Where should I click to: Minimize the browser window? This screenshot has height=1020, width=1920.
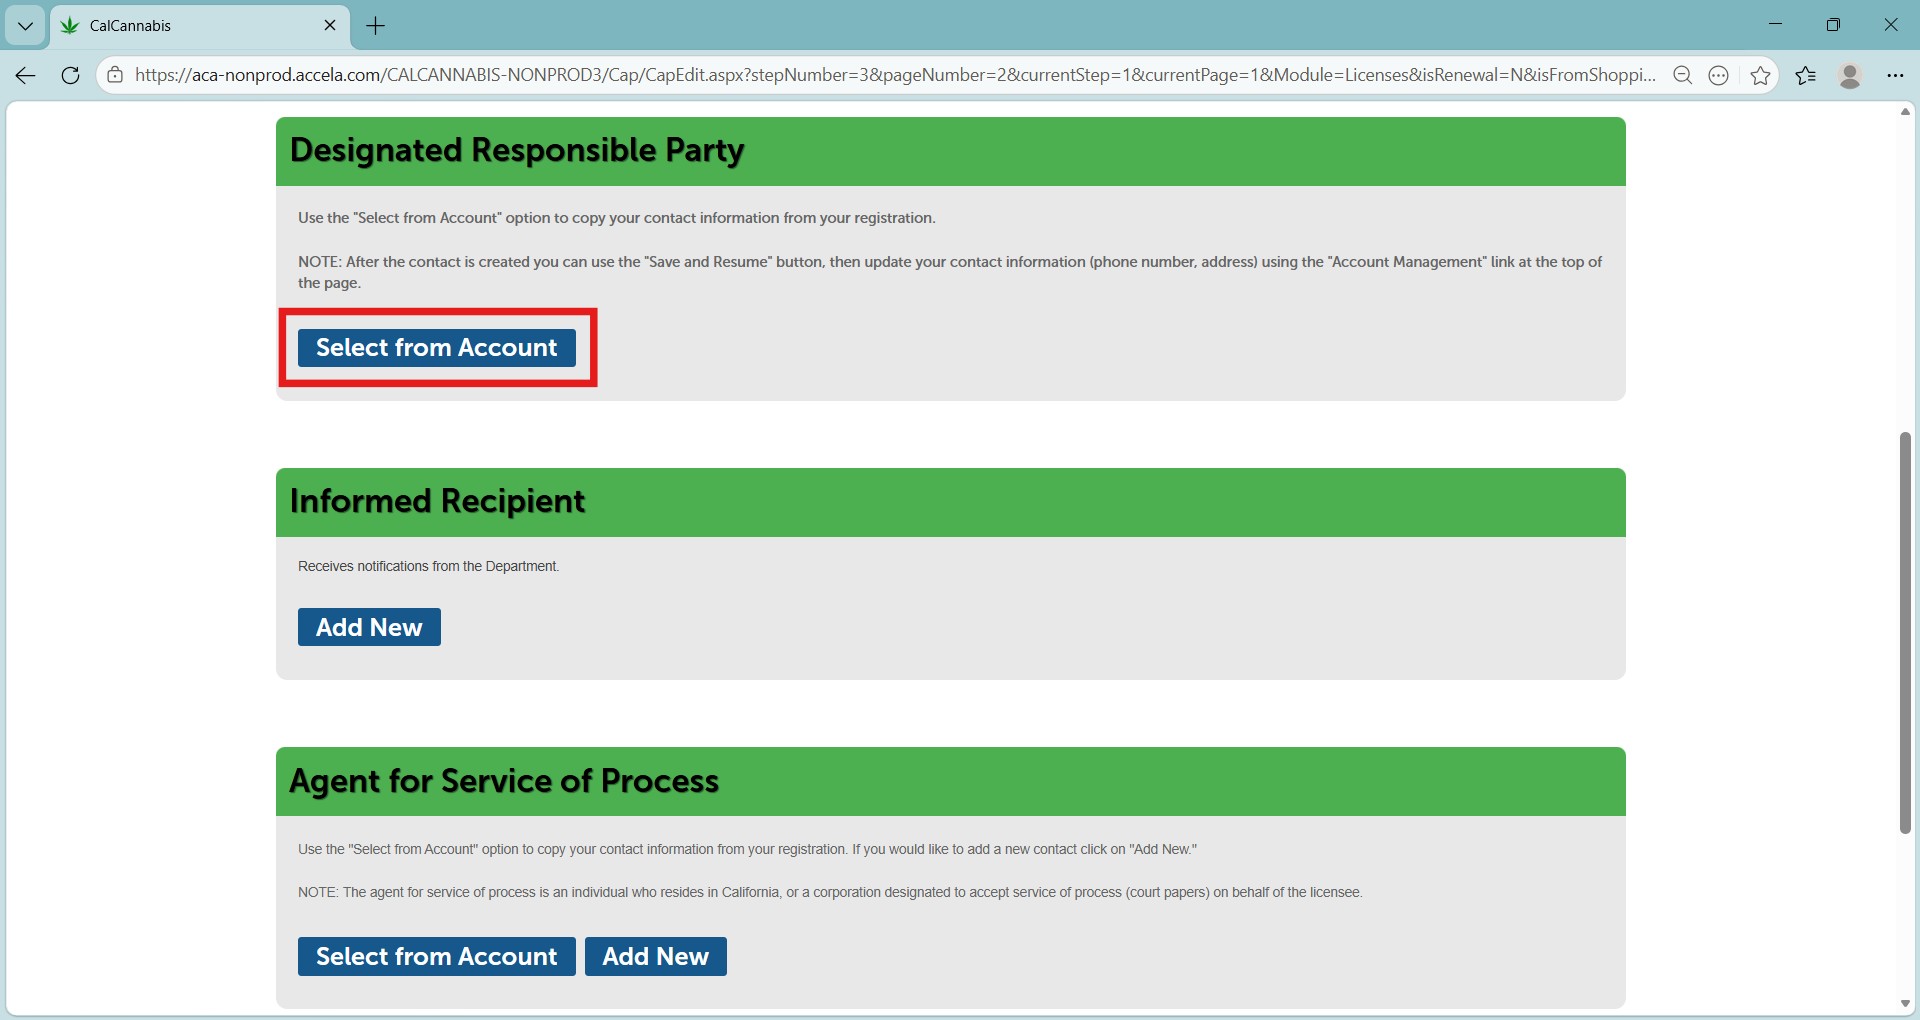pos(1776,25)
